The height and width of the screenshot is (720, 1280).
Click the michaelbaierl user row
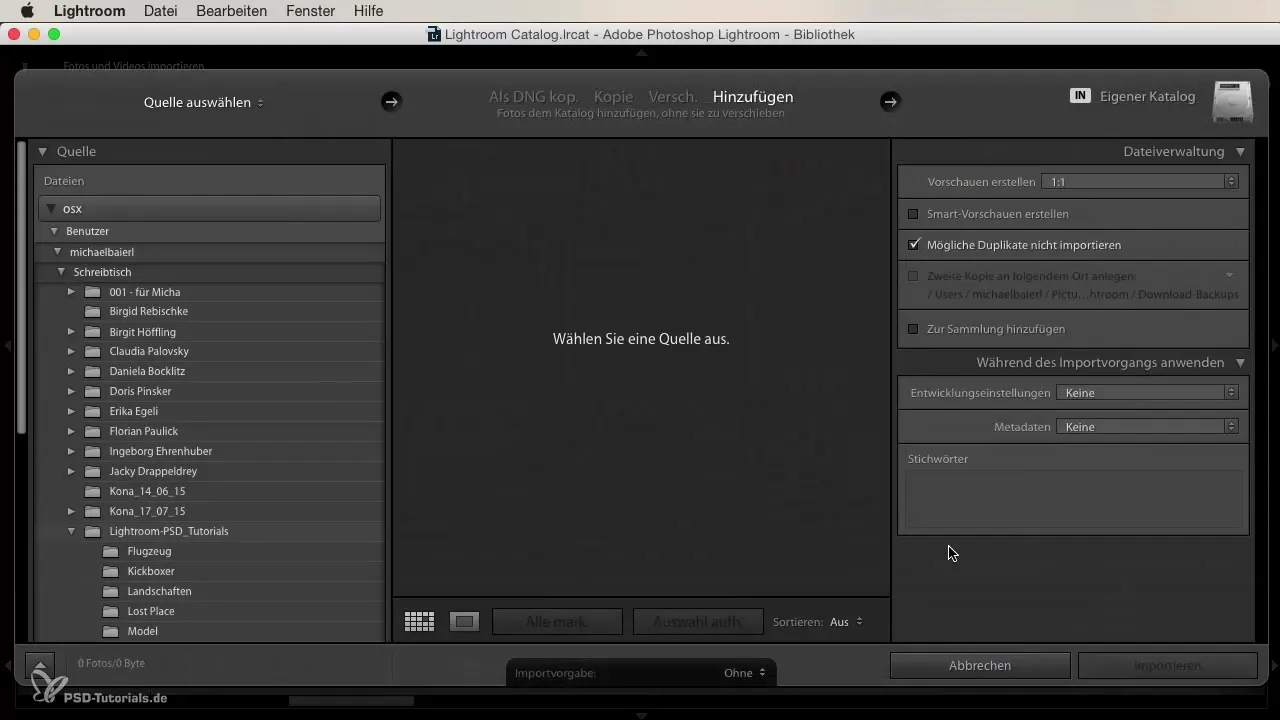[209, 252]
